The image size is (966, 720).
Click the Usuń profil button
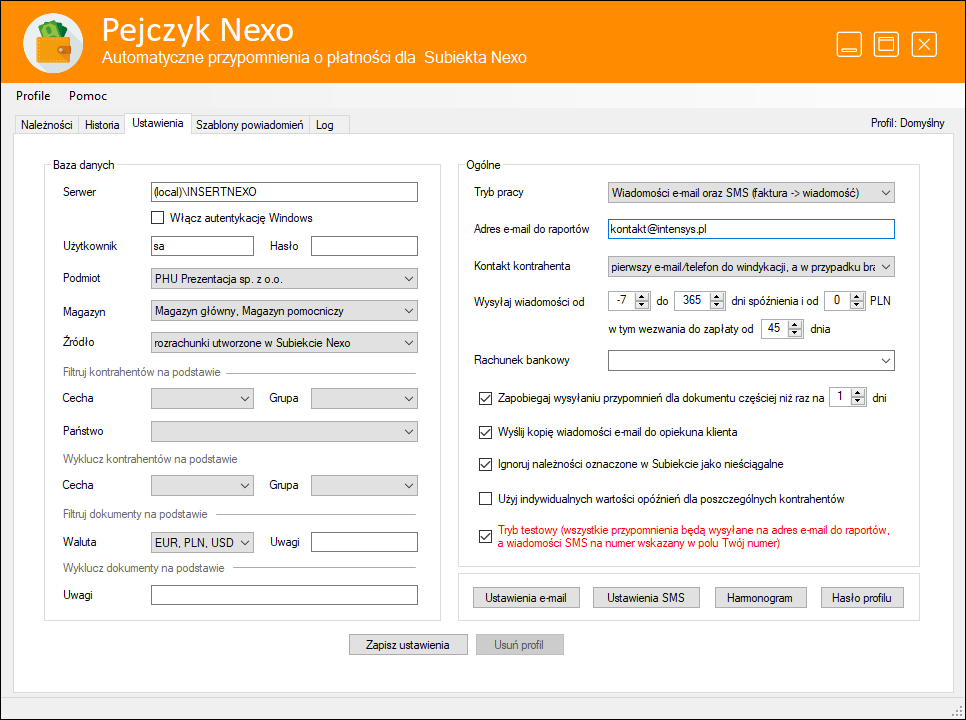click(x=519, y=645)
